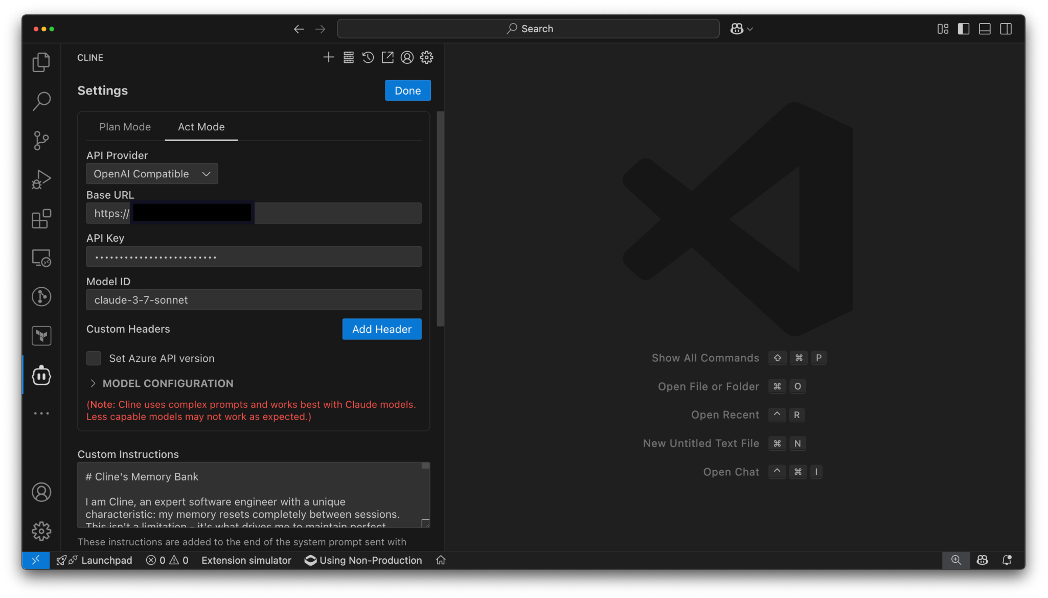Open the API Provider dropdown
The image size is (1048, 598).
click(x=151, y=173)
